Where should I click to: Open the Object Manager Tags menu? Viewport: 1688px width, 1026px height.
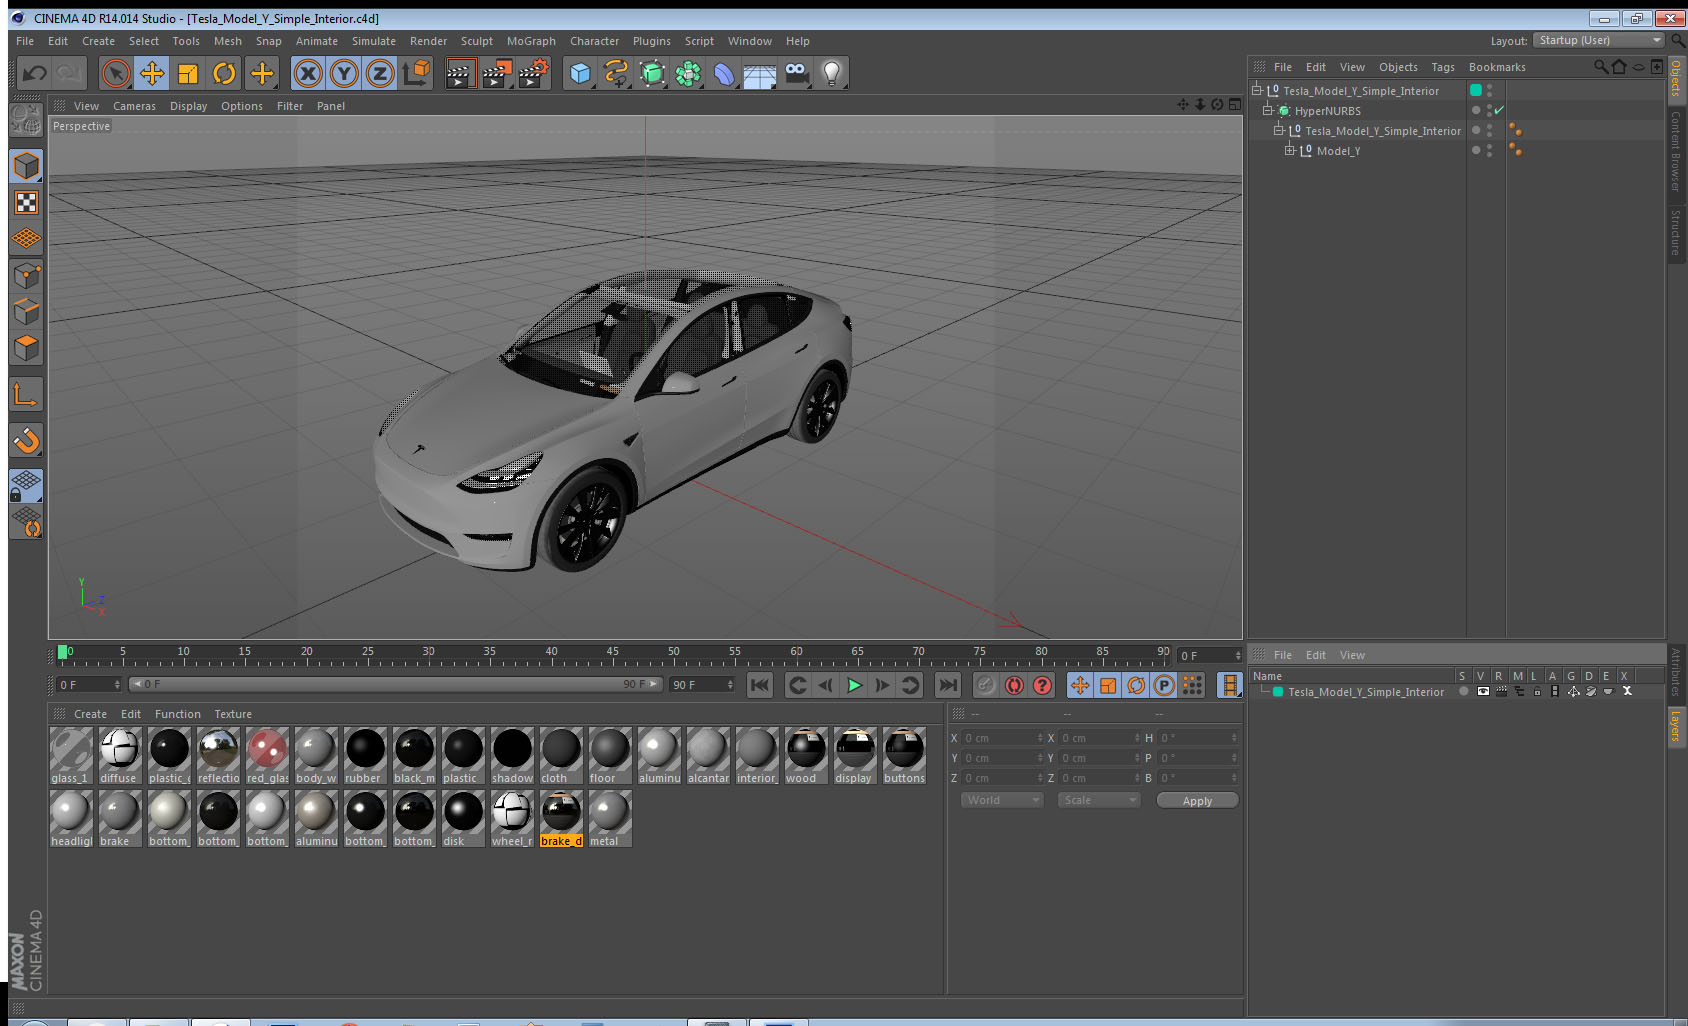coord(1442,67)
